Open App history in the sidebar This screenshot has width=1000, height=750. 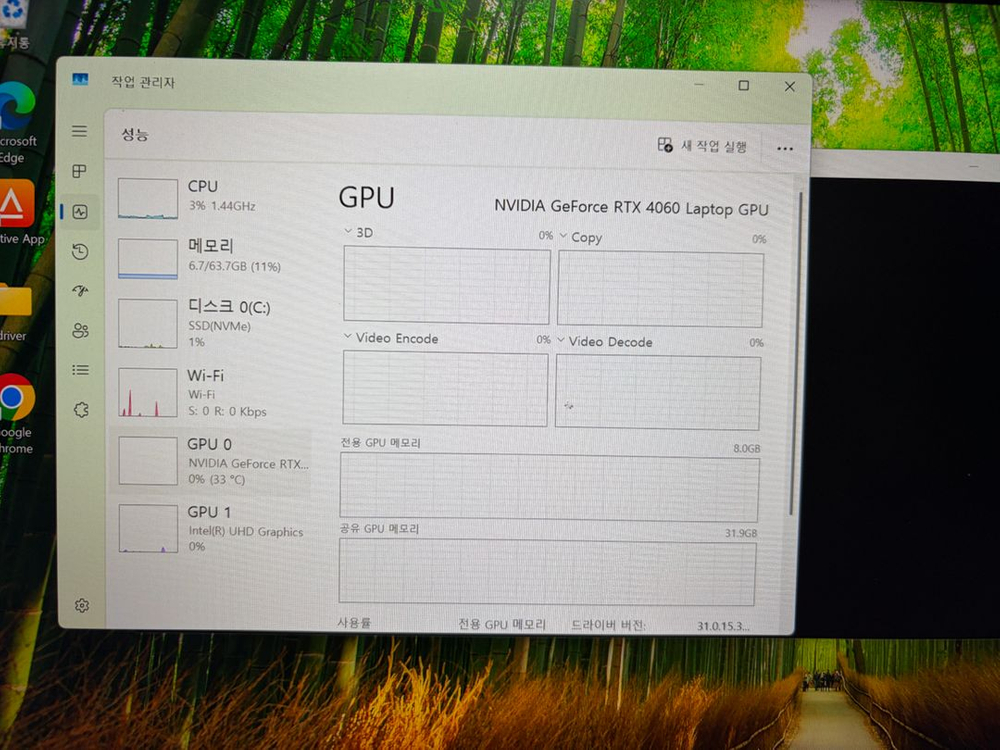pyautogui.click(x=81, y=251)
